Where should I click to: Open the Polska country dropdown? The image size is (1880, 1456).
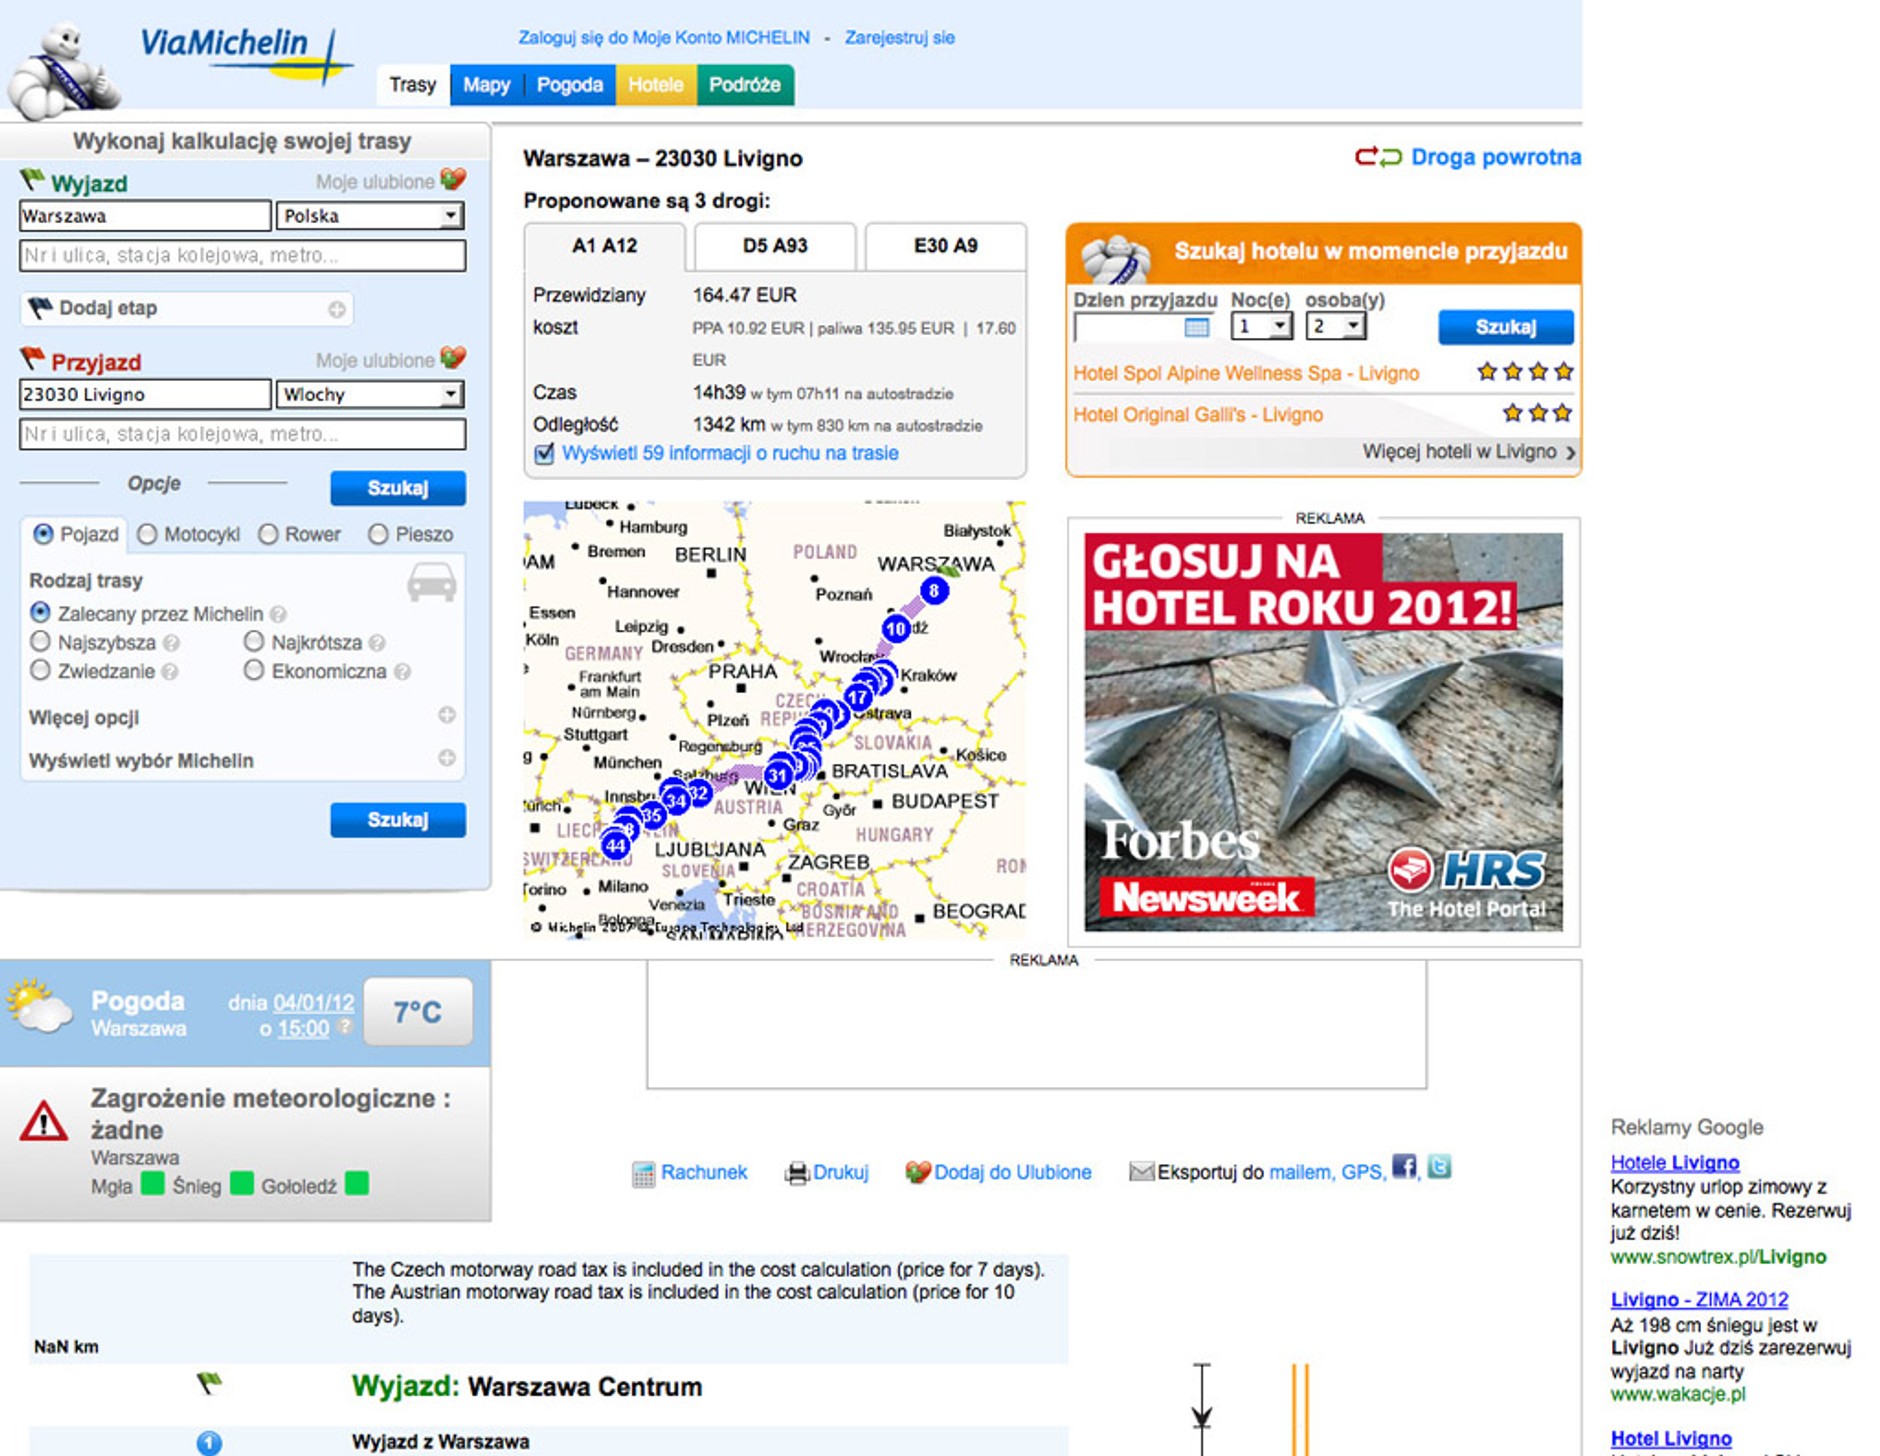[450, 216]
